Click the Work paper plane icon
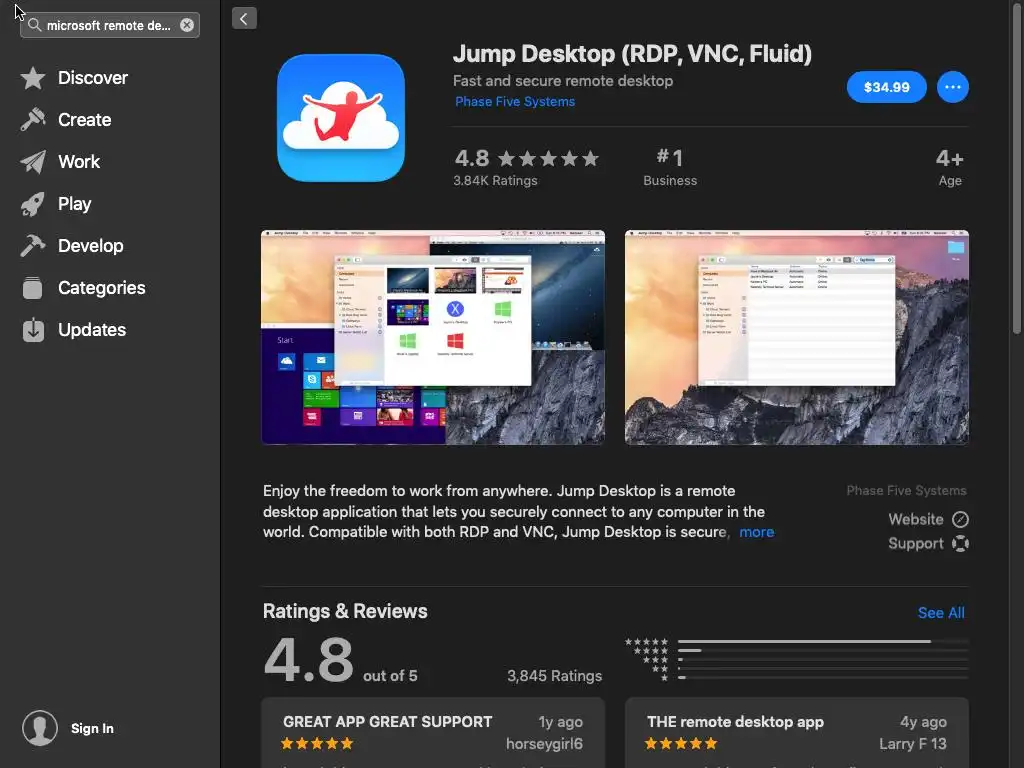 33,161
